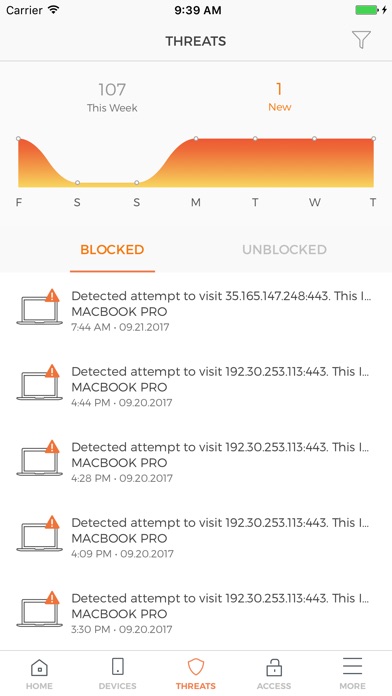Show the 1 New threats count
The image size is (392, 696).
tap(280, 96)
